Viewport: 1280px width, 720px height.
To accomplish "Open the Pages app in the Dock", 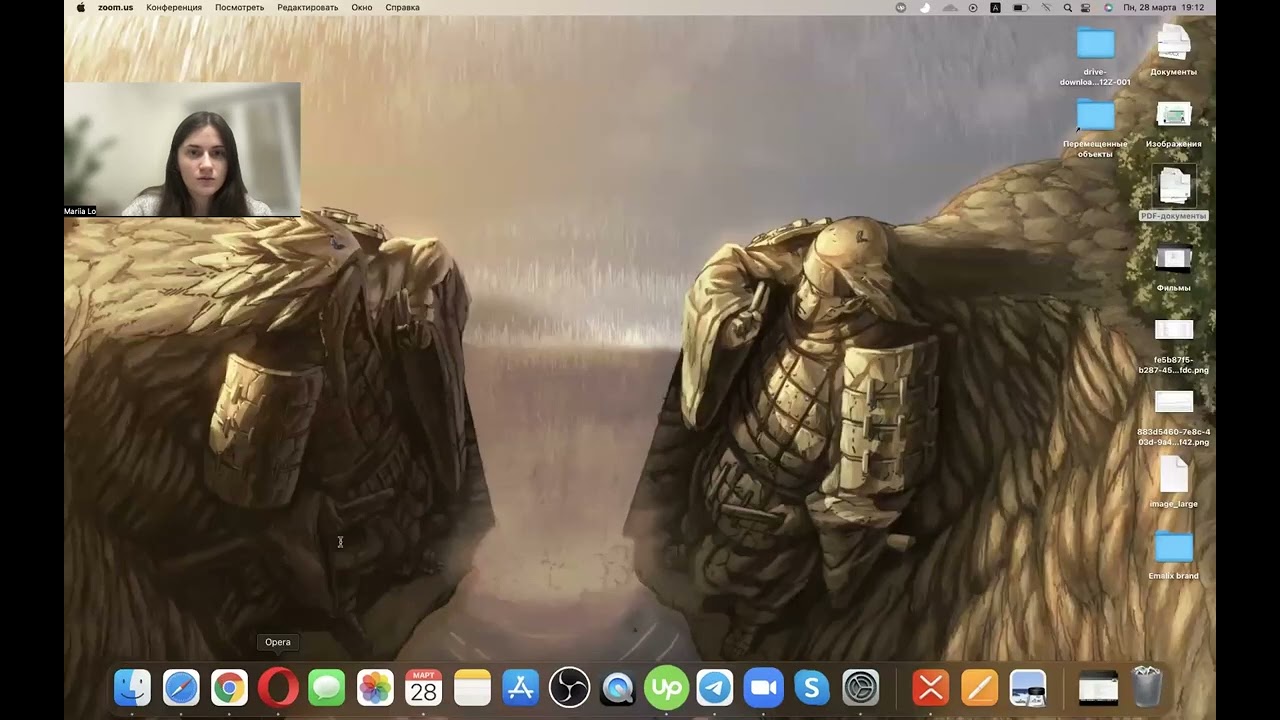I will coord(980,688).
